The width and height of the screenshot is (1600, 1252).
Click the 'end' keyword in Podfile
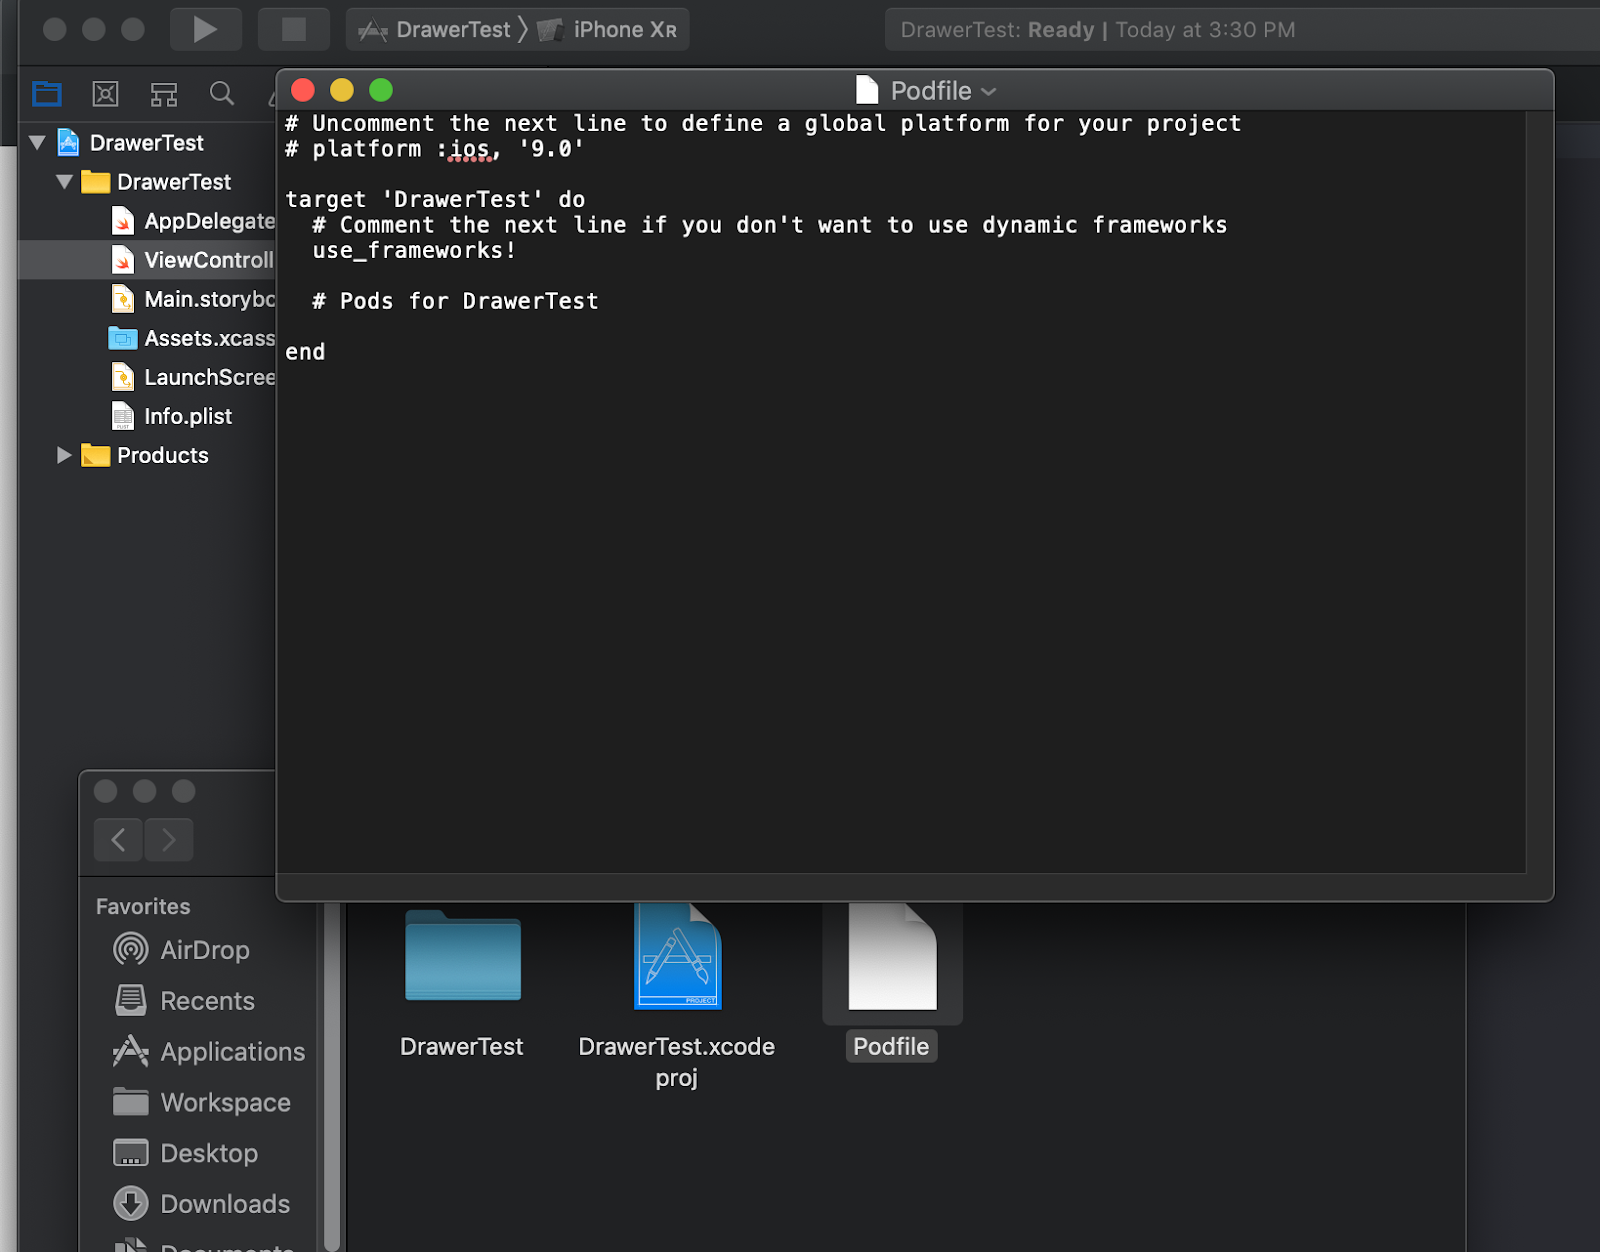[305, 352]
